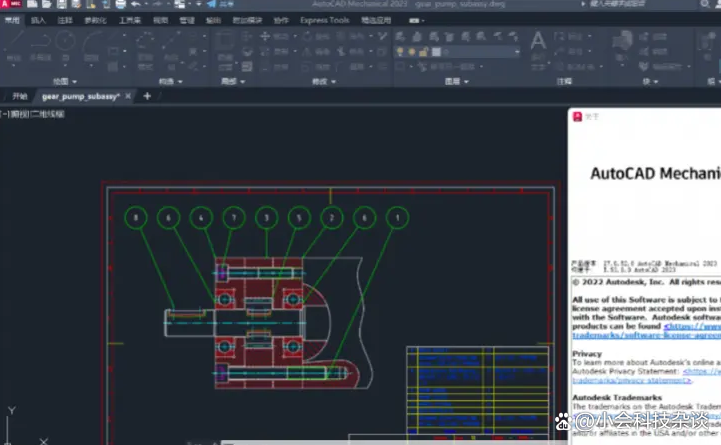Viewport: 721px width, 445px height.
Task: Click the search keyword input field in title bar
Action: coord(617,4)
